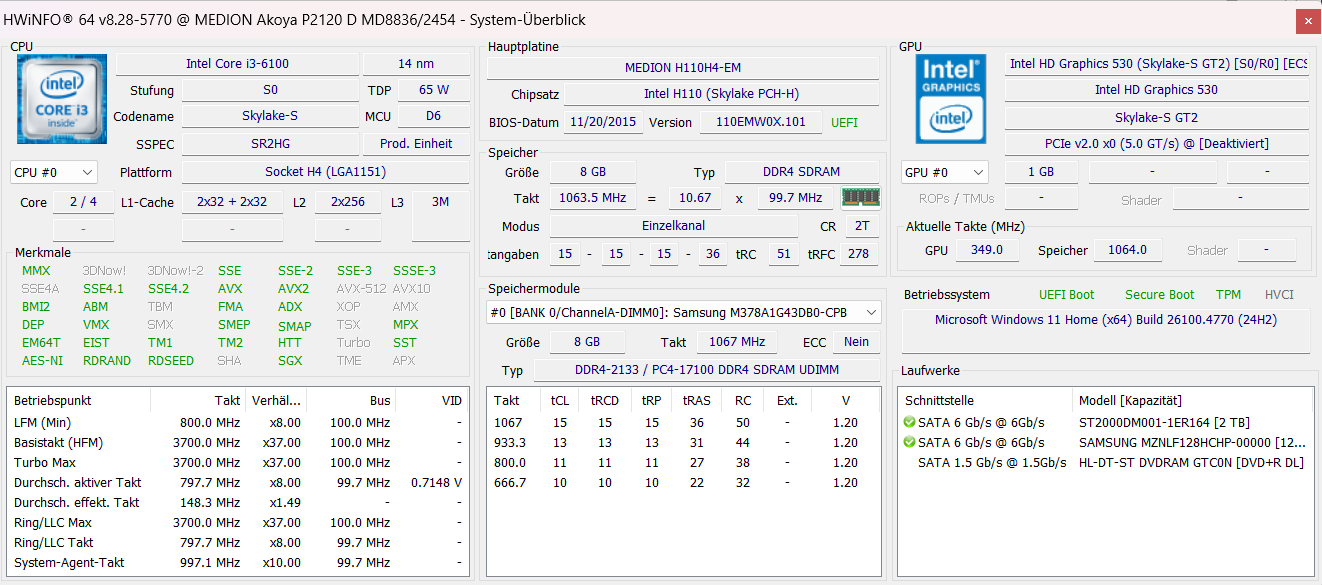1322x585 pixels.
Task: Click the UEFI Boot indicator
Action: (1066, 295)
